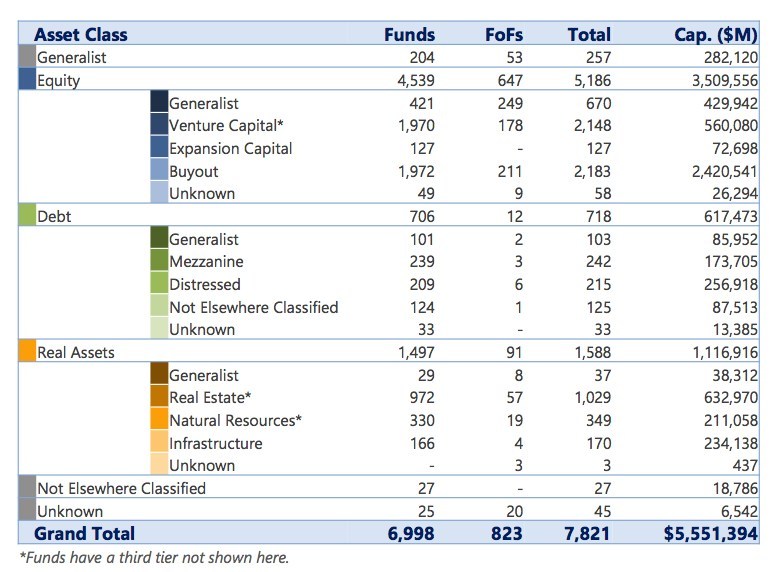The image size is (784, 572).
Task: Select the Buyout cap value 2,420,541
Action: click(716, 171)
